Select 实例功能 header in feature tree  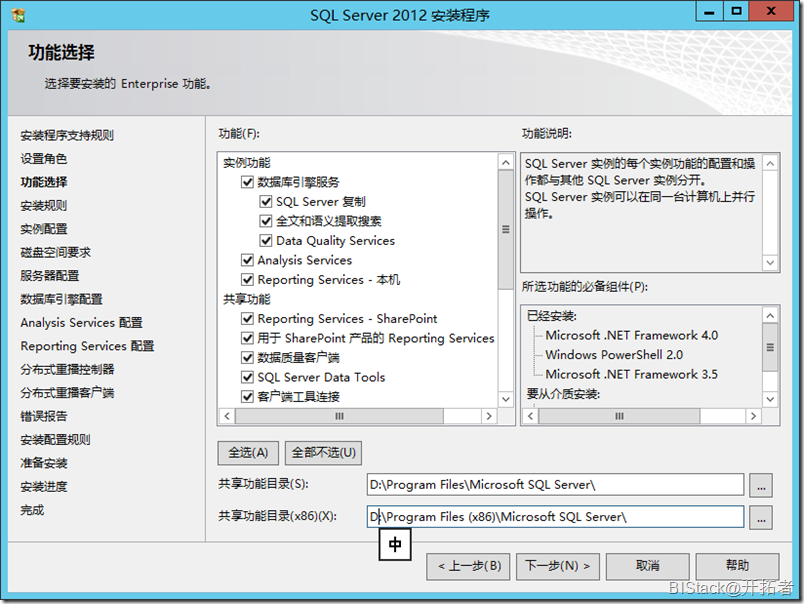pyautogui.click(x=247, y=163)
